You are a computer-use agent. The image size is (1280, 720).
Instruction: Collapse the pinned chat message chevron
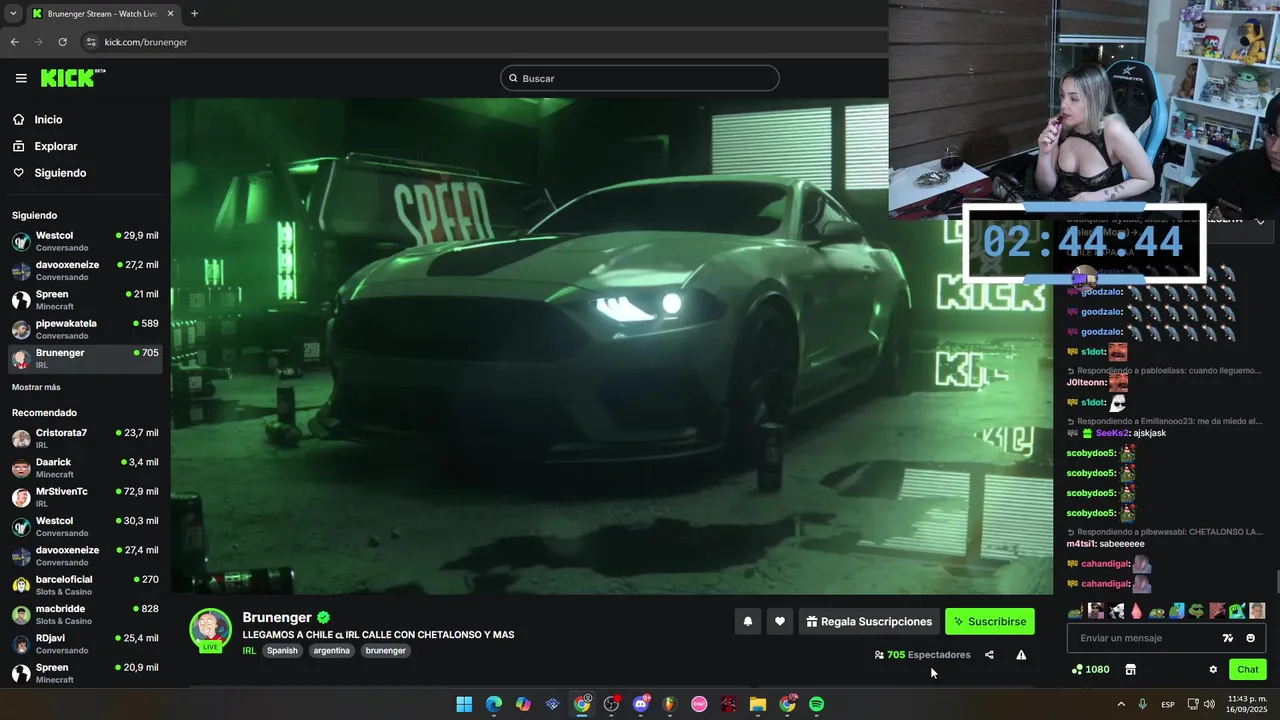click(1260, 222)
